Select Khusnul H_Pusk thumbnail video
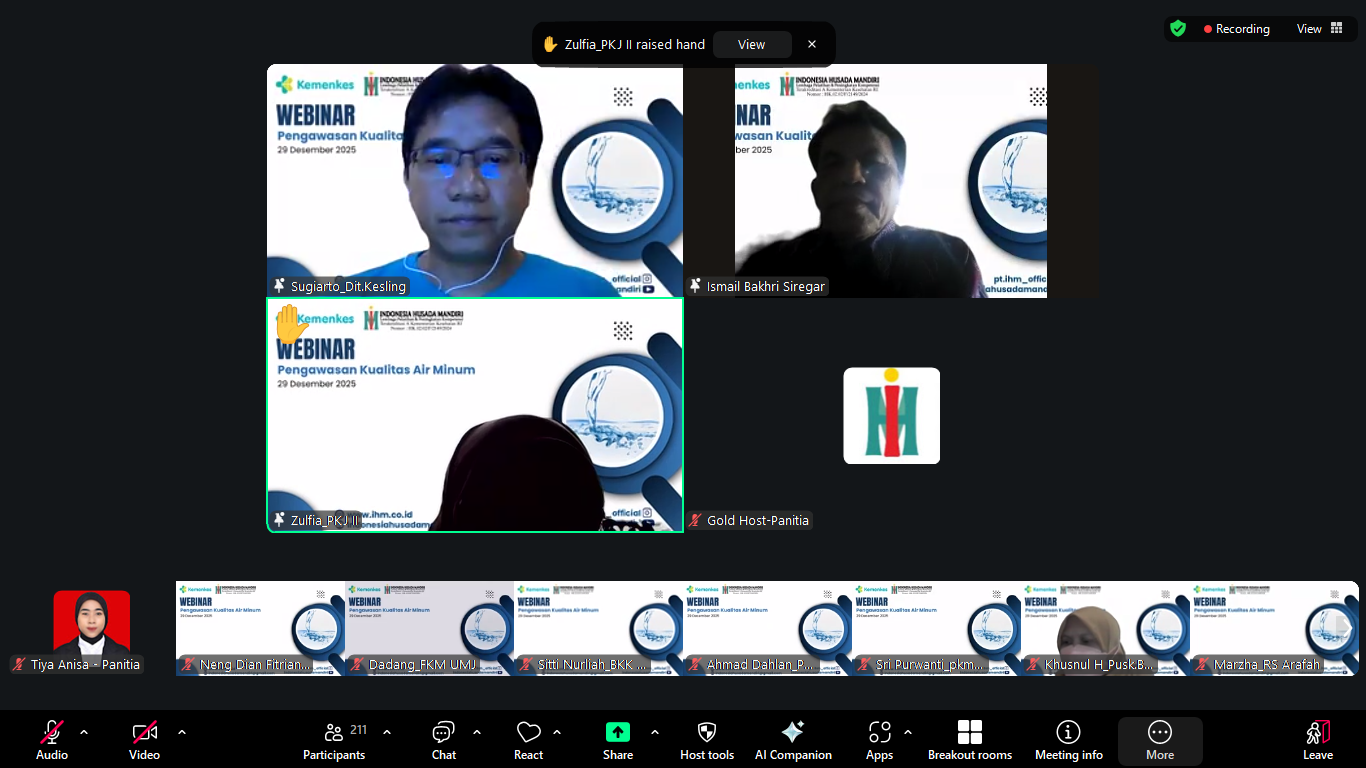1366x768 pixels. tap(1105, 628)
